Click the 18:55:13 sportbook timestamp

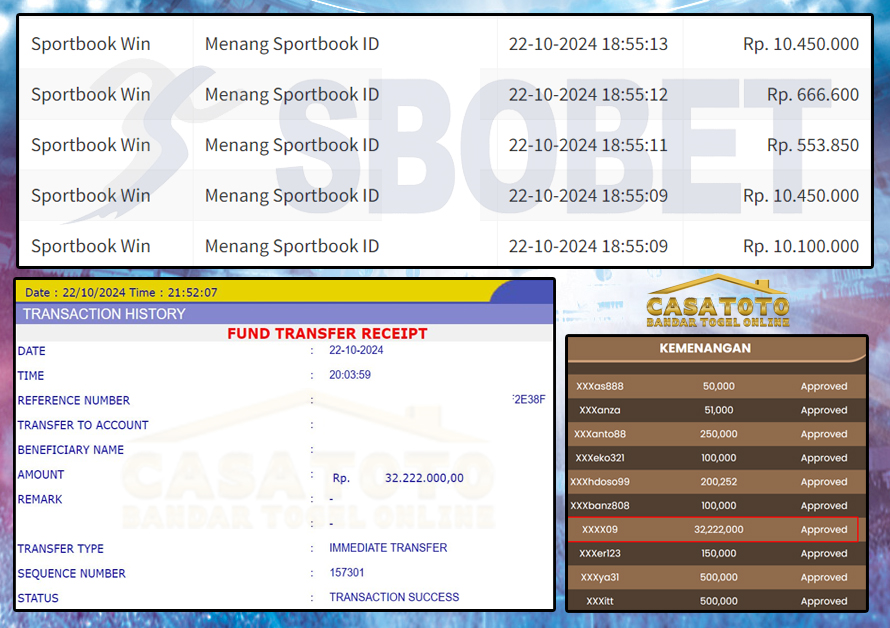(587, 44)
